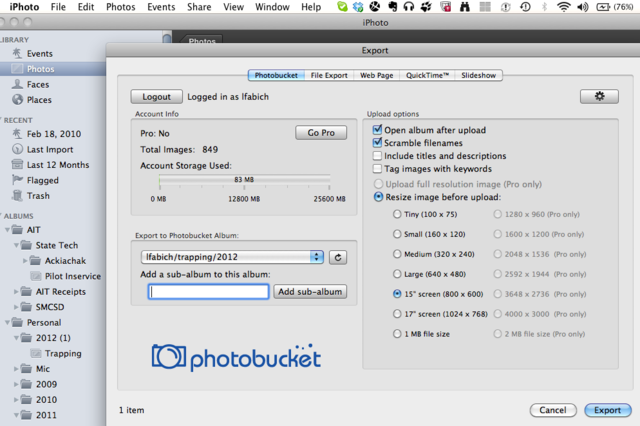
Task: Choose 1 MB file size option
Action: coord(397,334)
